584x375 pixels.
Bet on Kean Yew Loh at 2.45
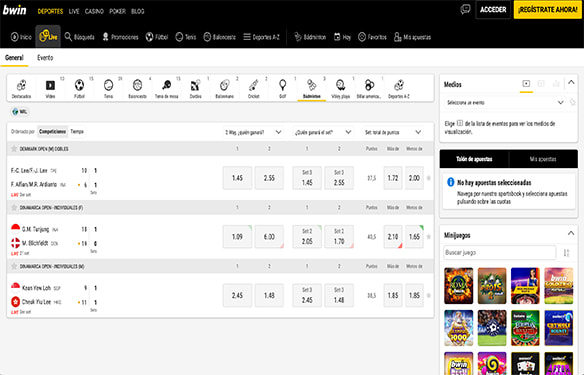(x=237, y=295)
